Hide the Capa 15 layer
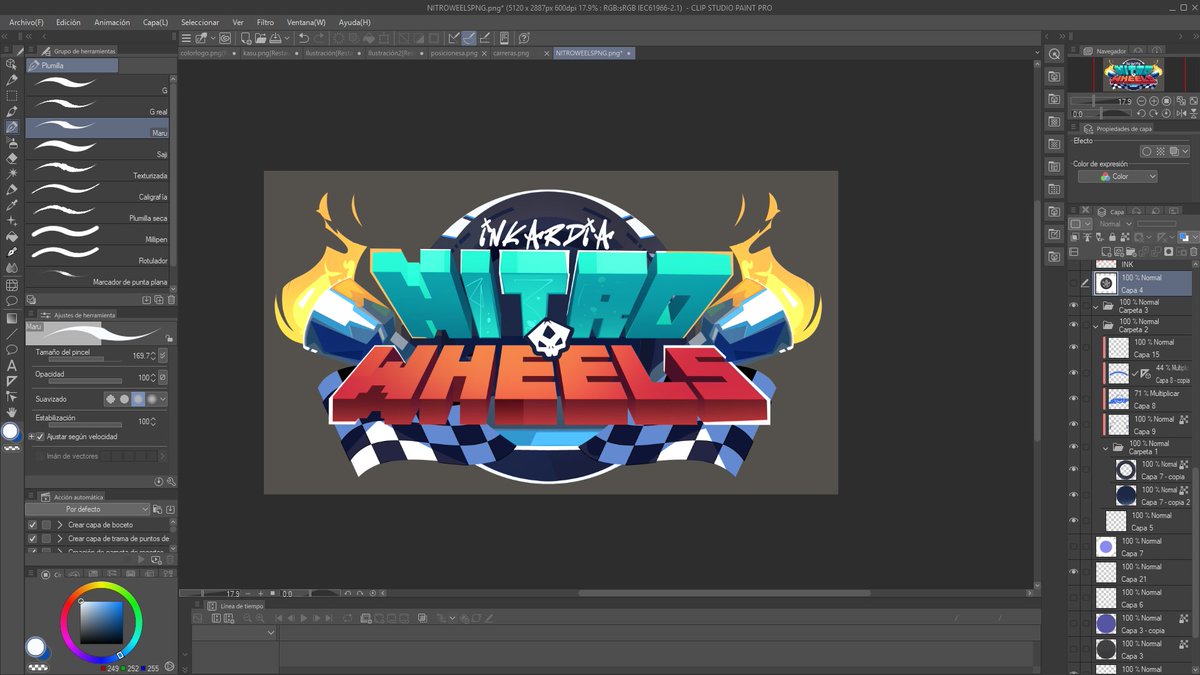 (x=1074, y=348)
